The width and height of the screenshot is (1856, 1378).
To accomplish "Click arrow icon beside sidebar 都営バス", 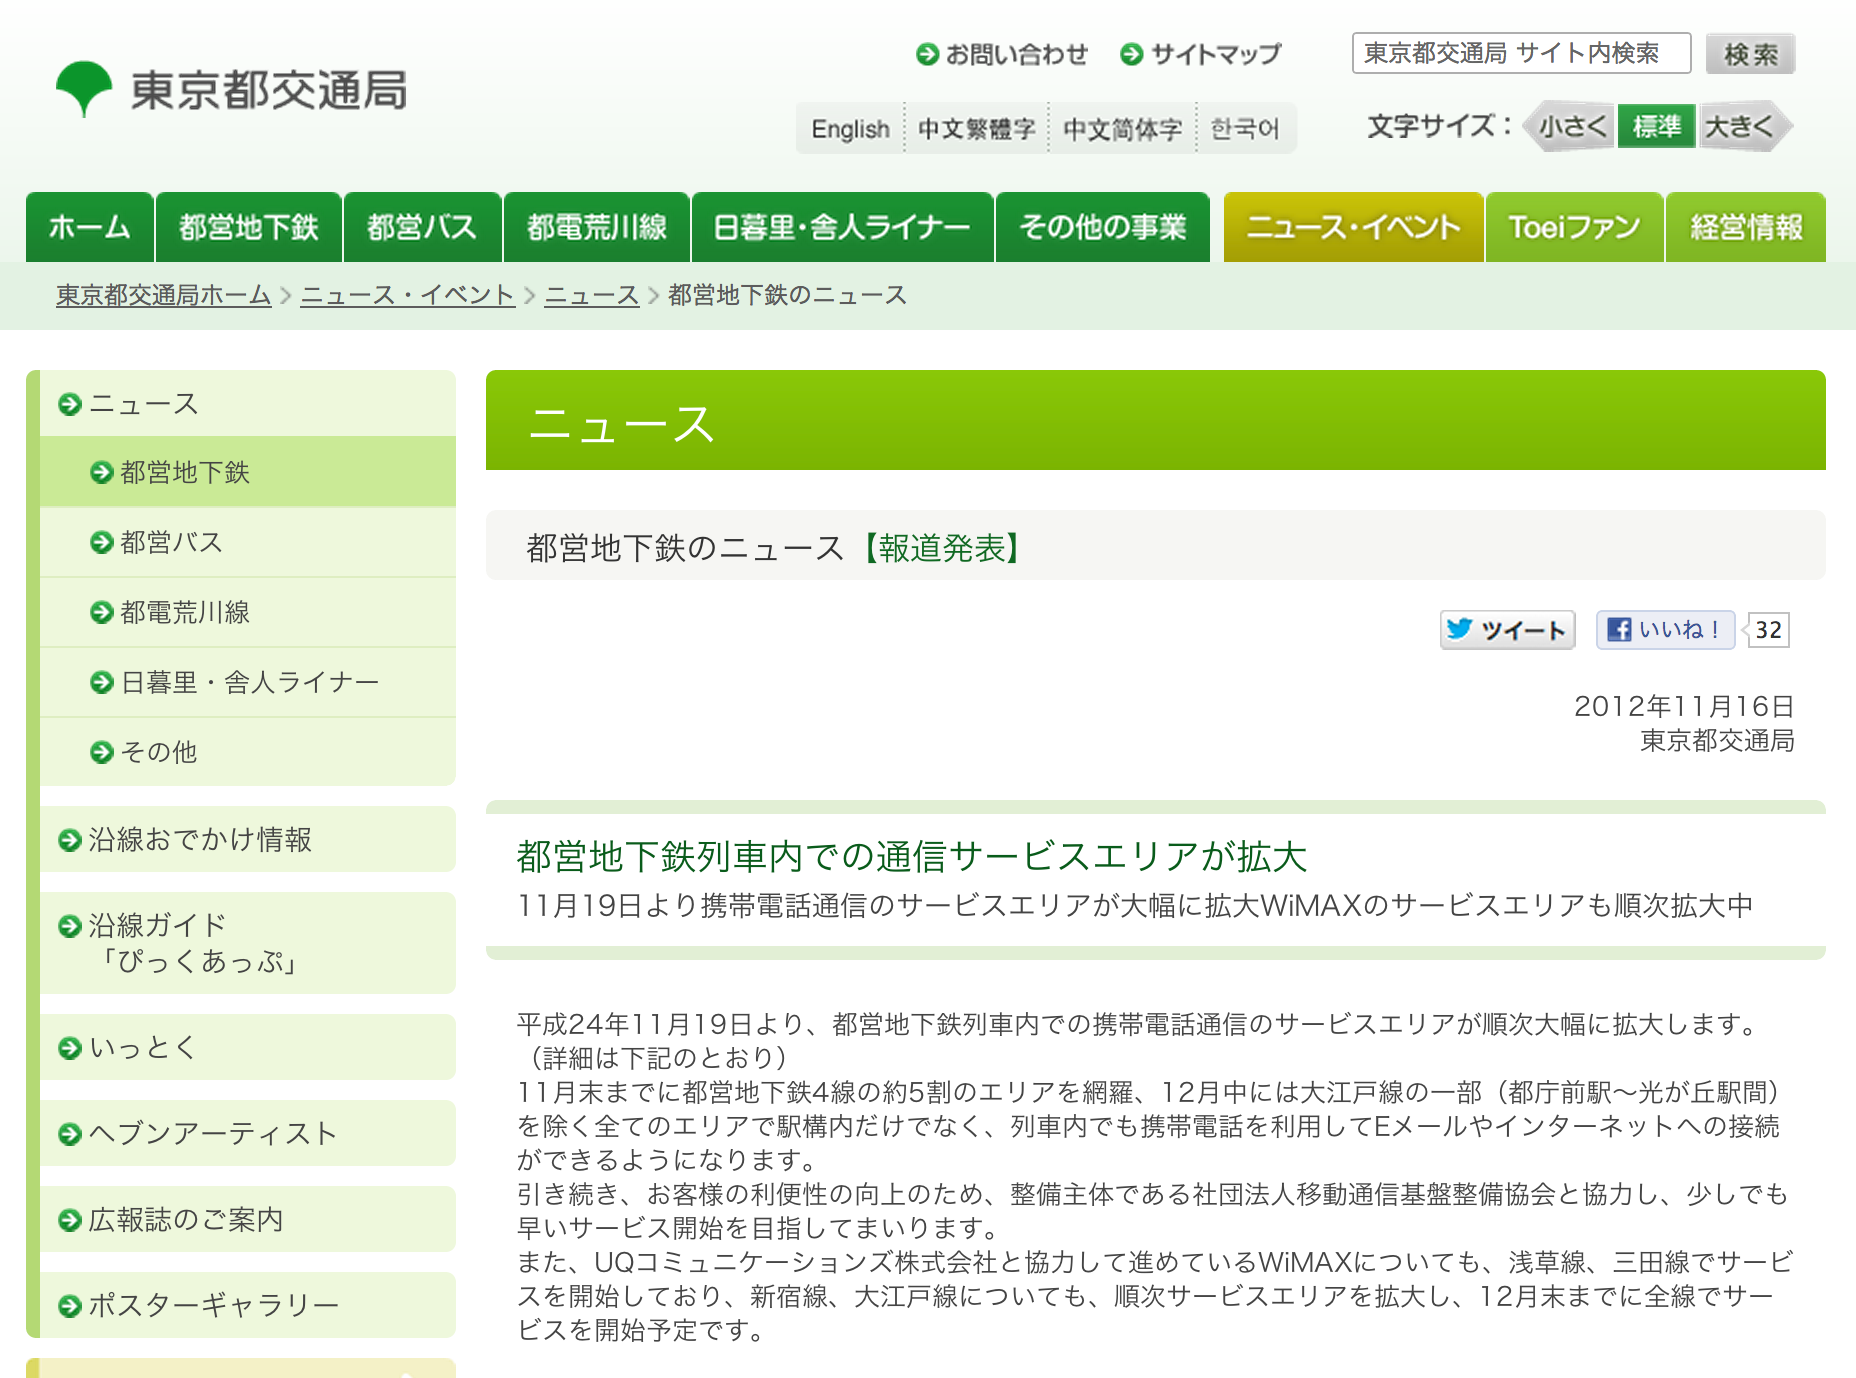I will tap(101, 542).
